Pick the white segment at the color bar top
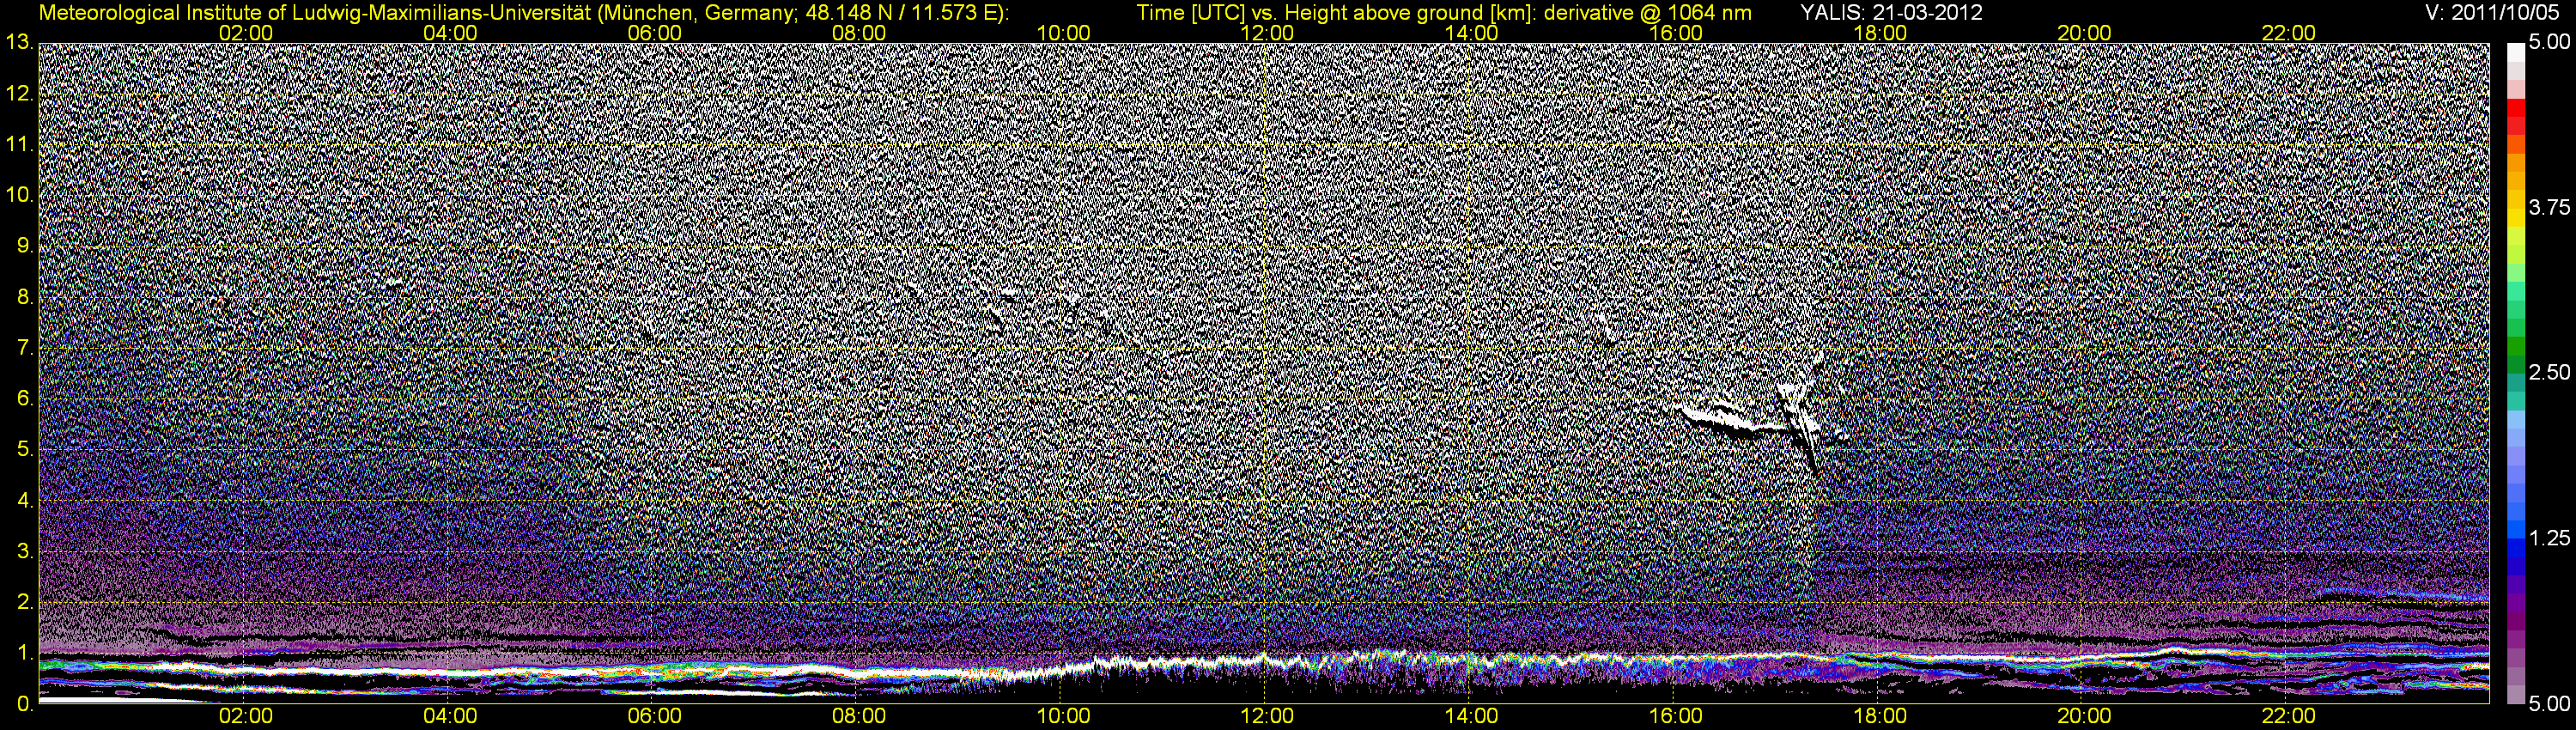This screenshot has width=2576, height=730. (2516, 55)
